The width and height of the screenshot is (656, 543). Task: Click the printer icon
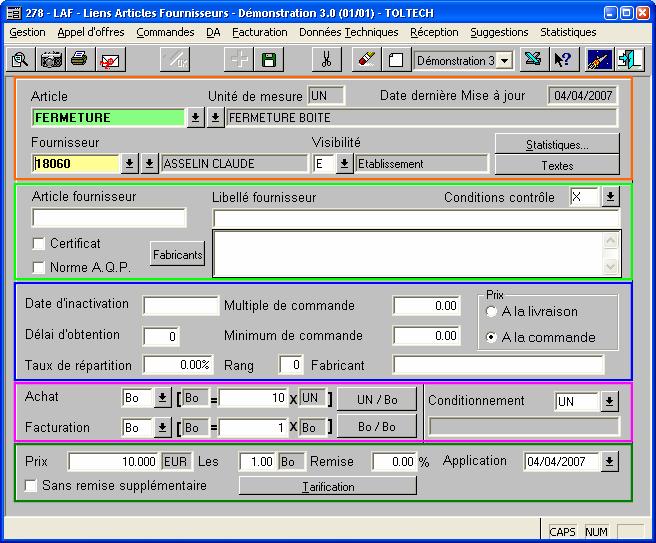(x=79, y=60)
